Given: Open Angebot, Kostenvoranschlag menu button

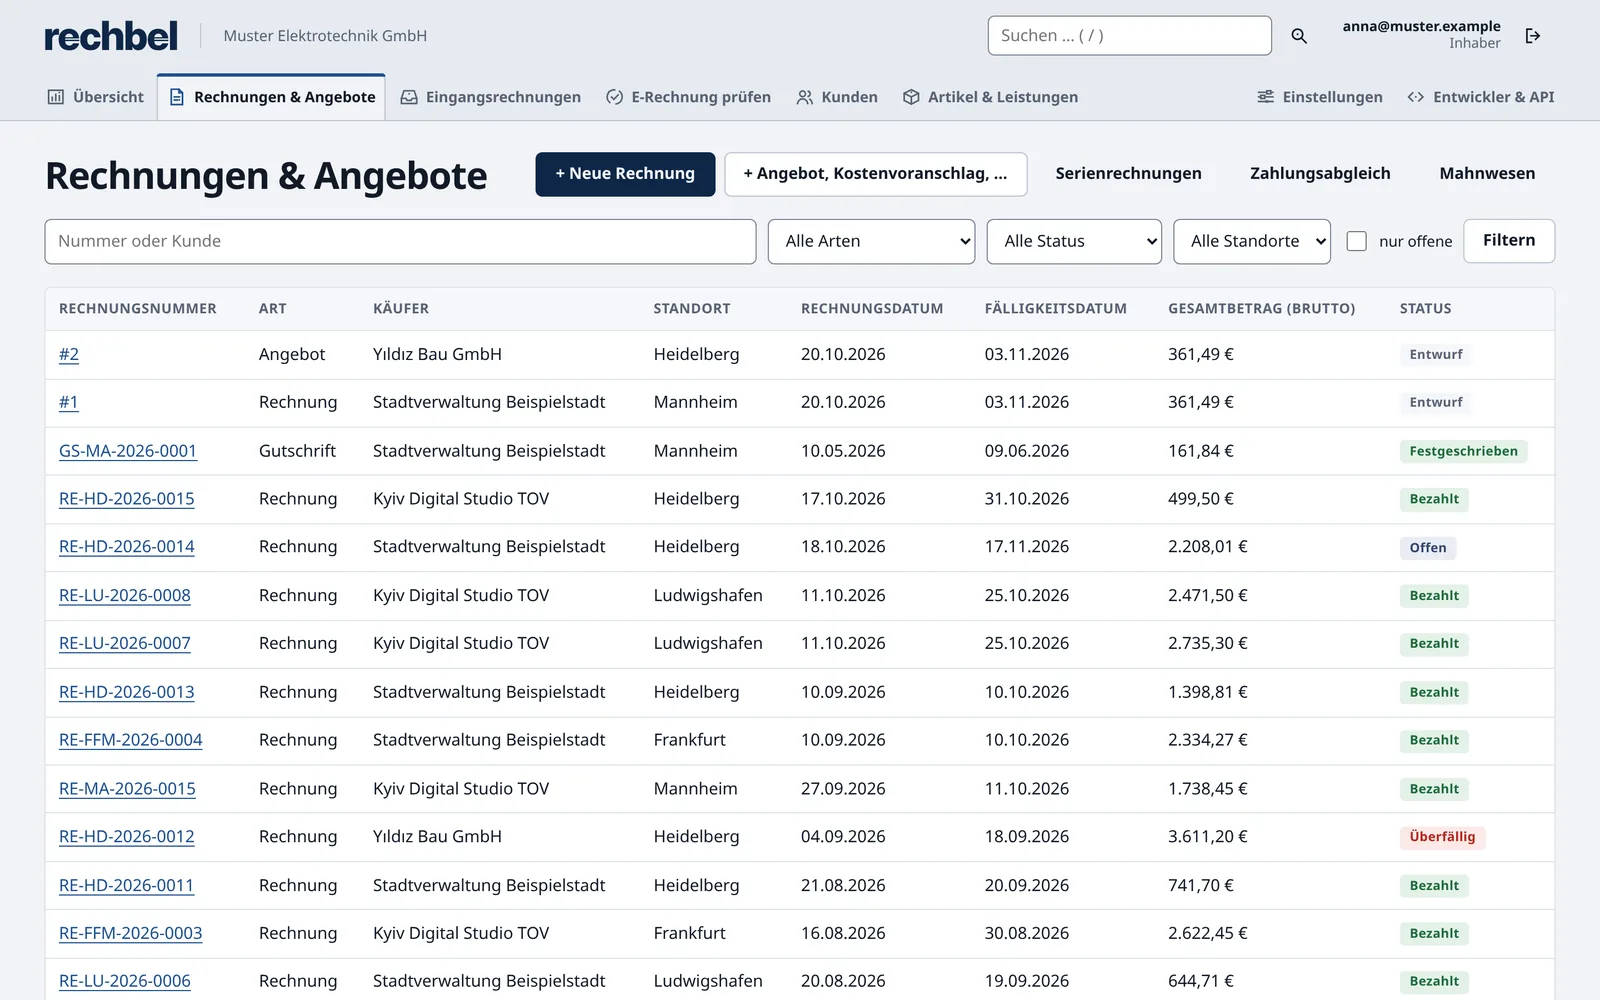Looking at the screenshot, I should coord(875,174).
